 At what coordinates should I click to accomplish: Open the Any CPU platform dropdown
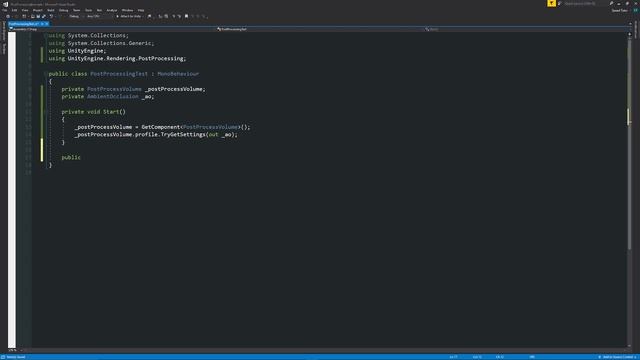[x=99, y=16]
